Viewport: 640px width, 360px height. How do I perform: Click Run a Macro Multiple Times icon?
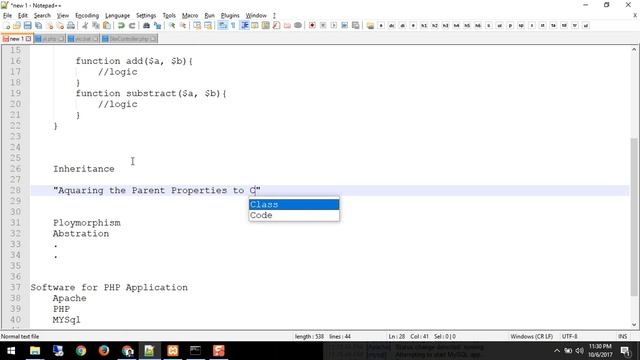[344, 26]
